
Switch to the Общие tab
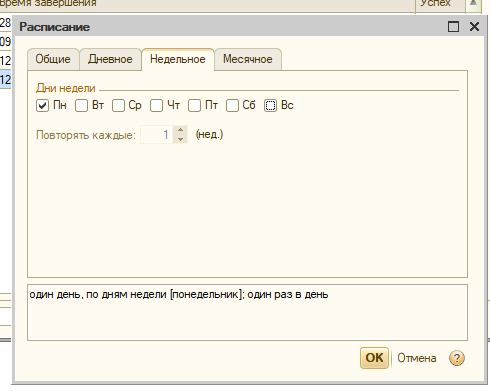tap(53, 59)
